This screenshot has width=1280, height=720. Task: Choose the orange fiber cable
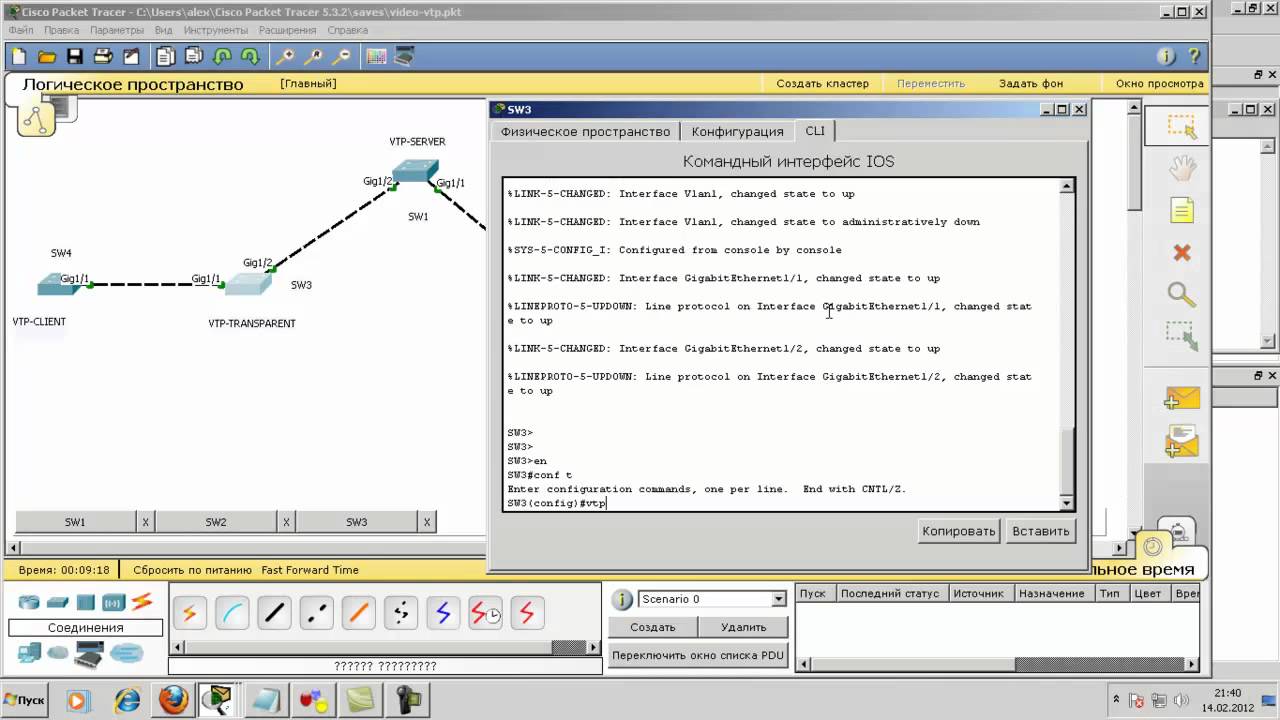click(358, 613)
